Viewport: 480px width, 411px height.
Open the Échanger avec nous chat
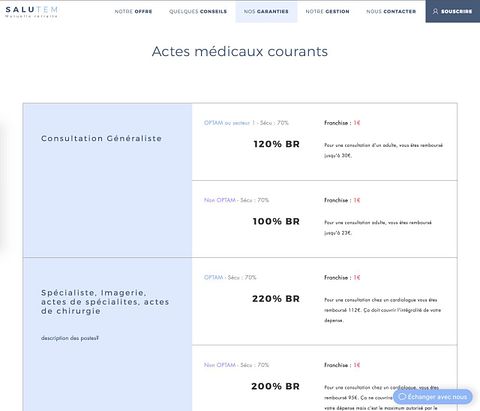coord(433,397)
